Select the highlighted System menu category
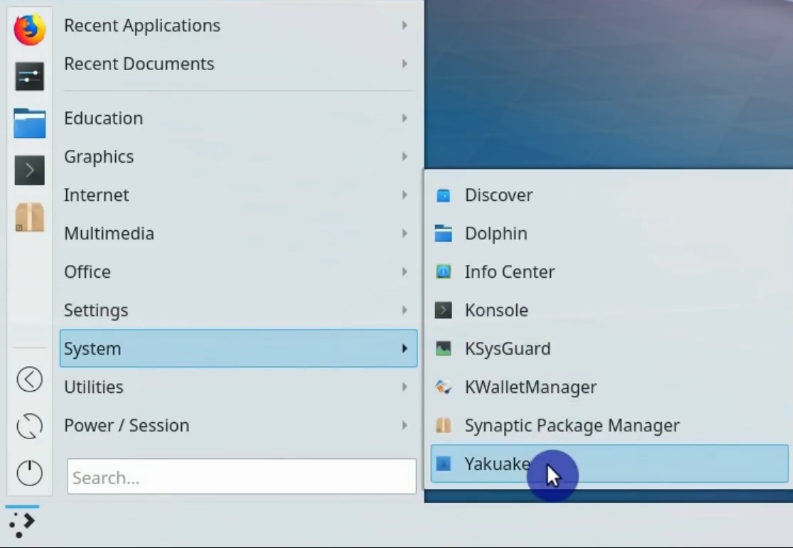Screen dimensions: 793x548 [x=238, y=348]
